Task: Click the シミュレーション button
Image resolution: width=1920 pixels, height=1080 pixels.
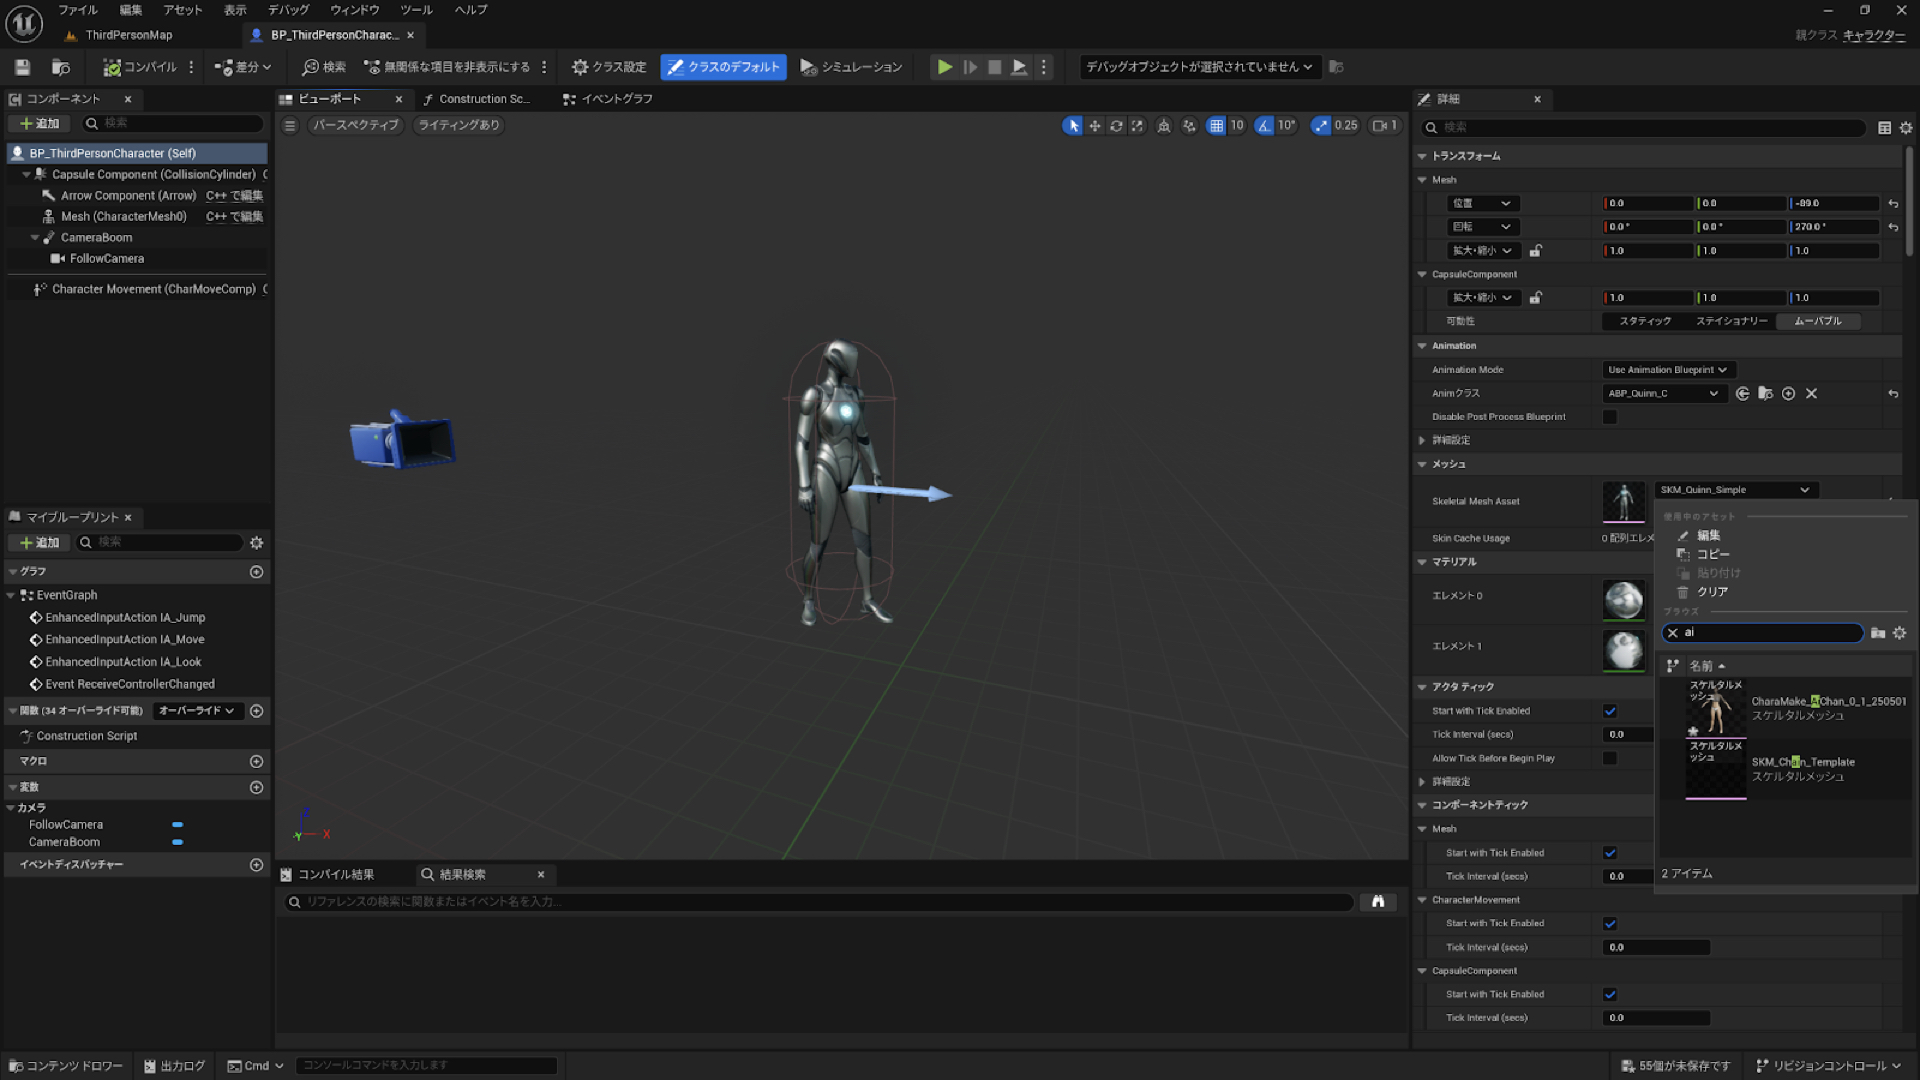Action: (x=851, y=67)
